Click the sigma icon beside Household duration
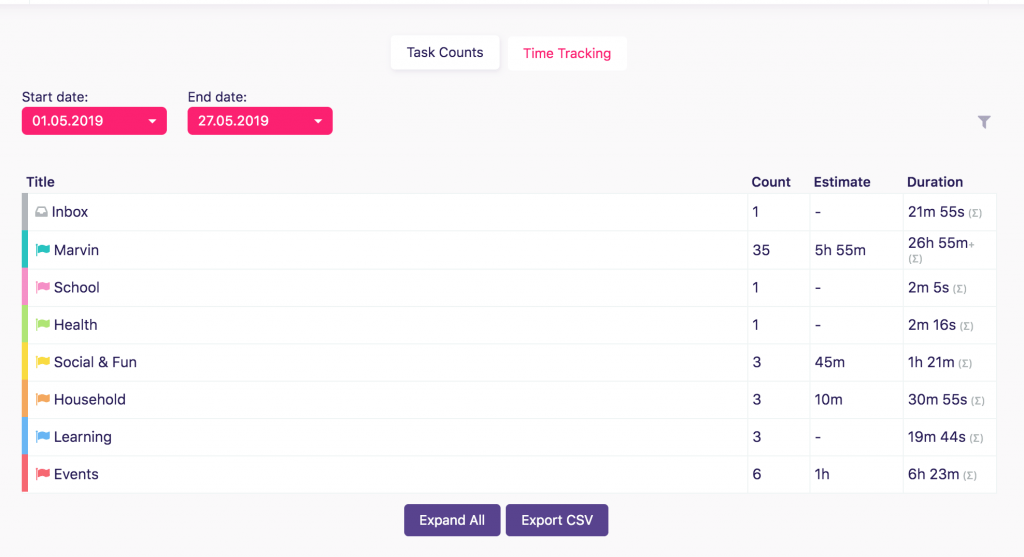This screenshot has width=1024, height=557. pyautogui.click(x=978, y=400)
